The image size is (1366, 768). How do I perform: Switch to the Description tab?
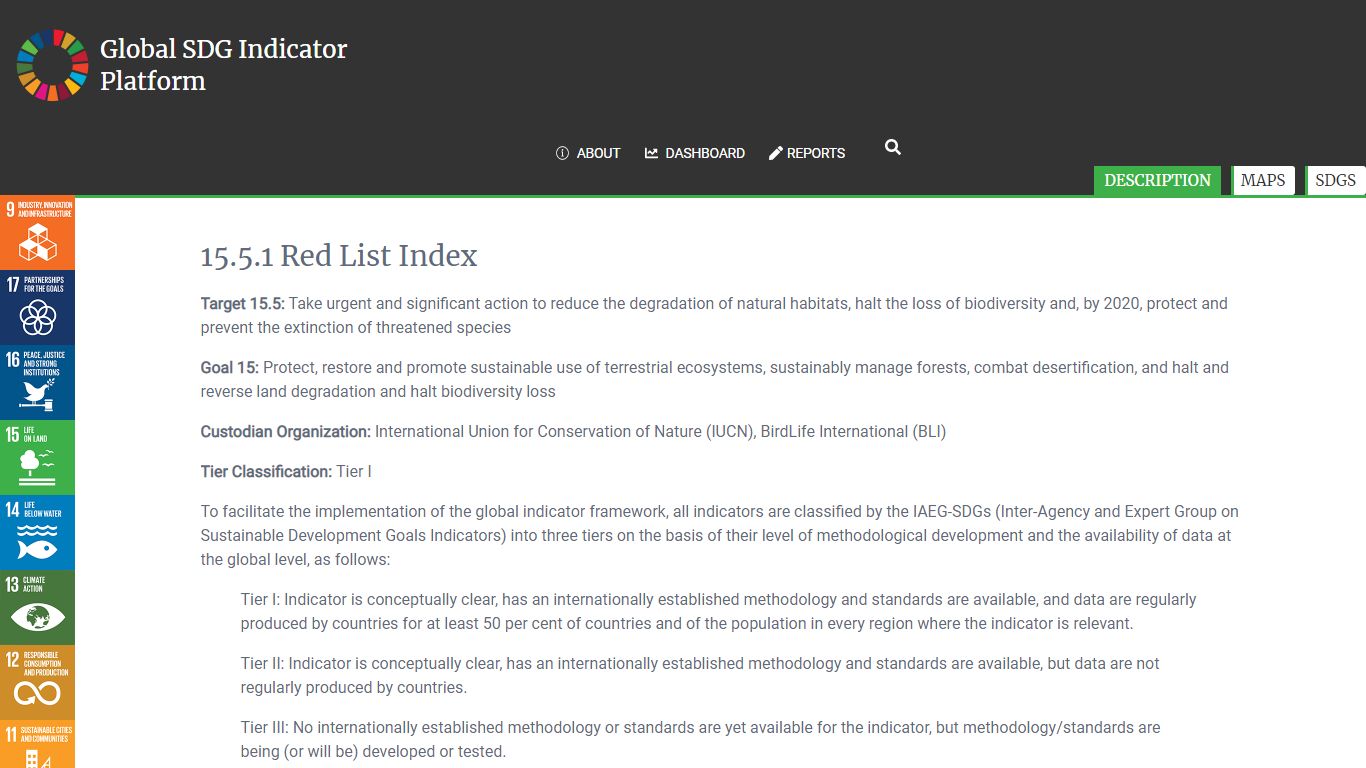(x=1157, y=180)
